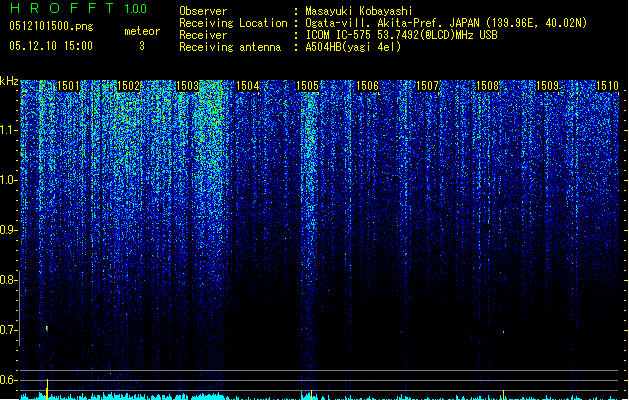Select the 0.8 frequency axis label
629x400 pixels.
coord(9,280)
